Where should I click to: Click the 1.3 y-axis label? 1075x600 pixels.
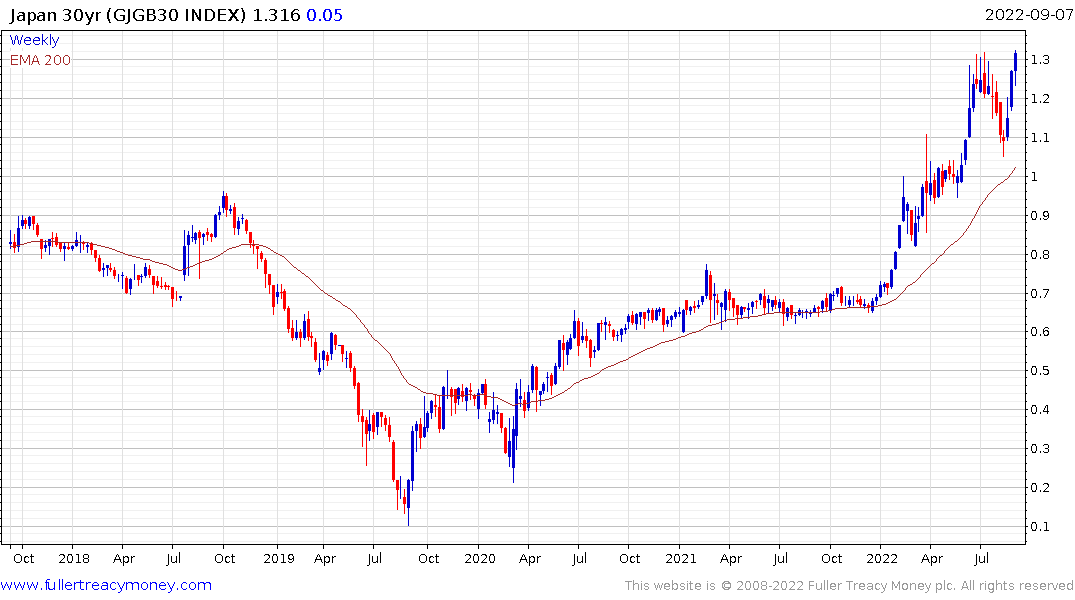point(1040,60)
